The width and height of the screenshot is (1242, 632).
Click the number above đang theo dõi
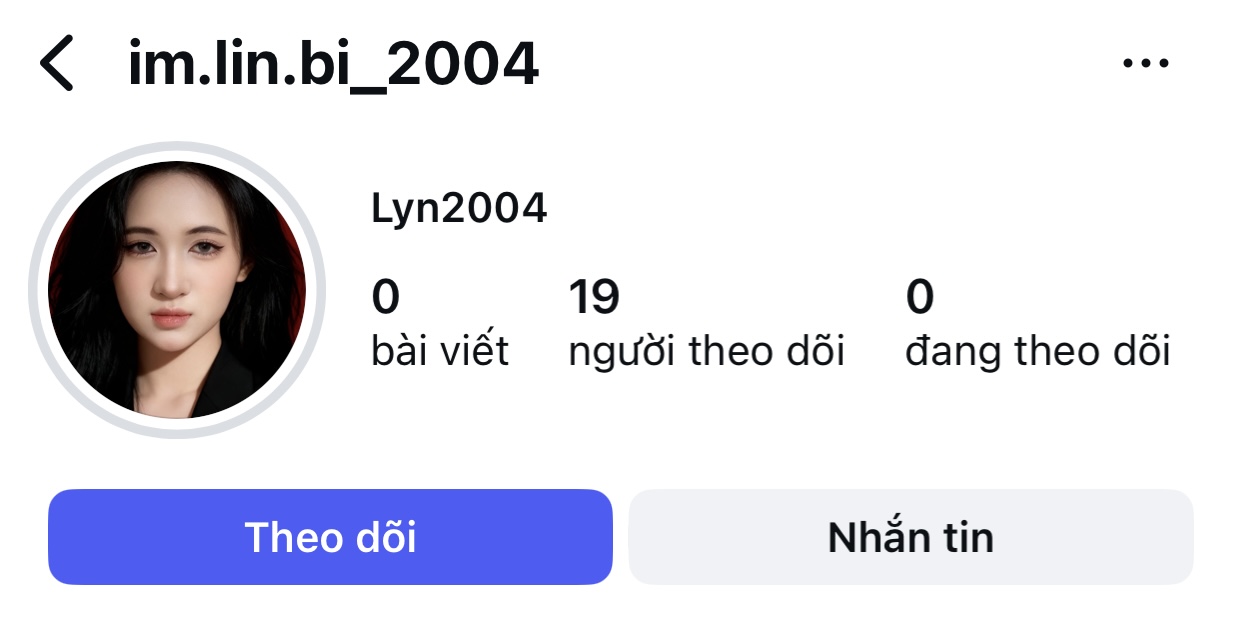920,297
